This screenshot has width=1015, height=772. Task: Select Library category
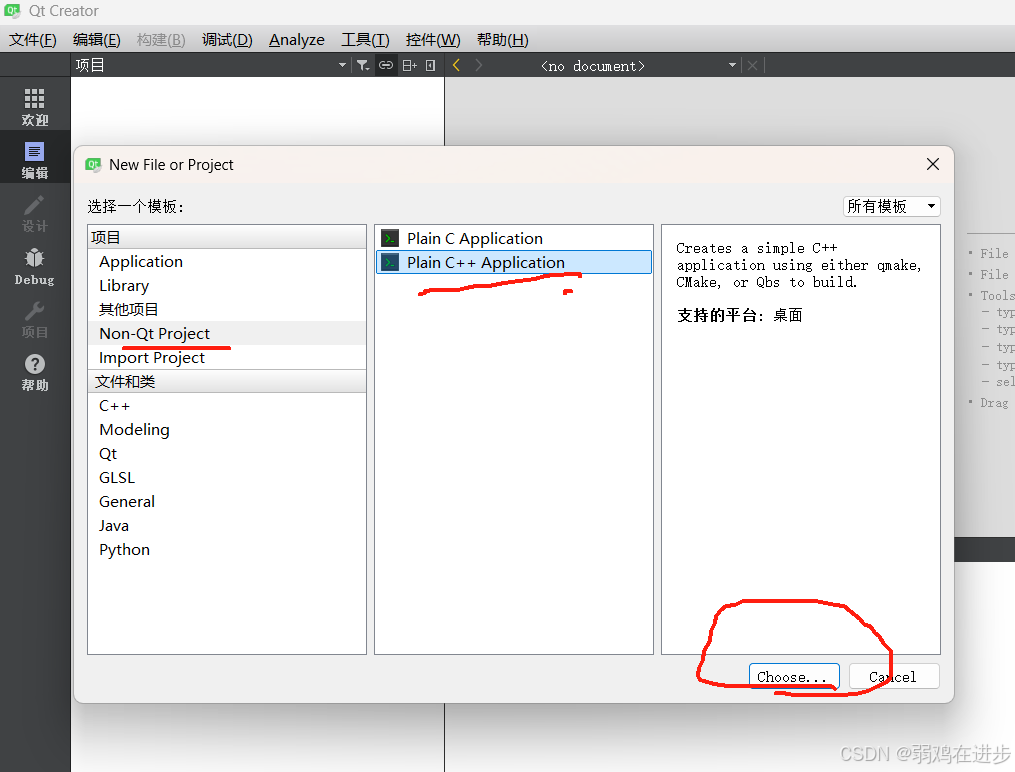click(x=227, y=285)
